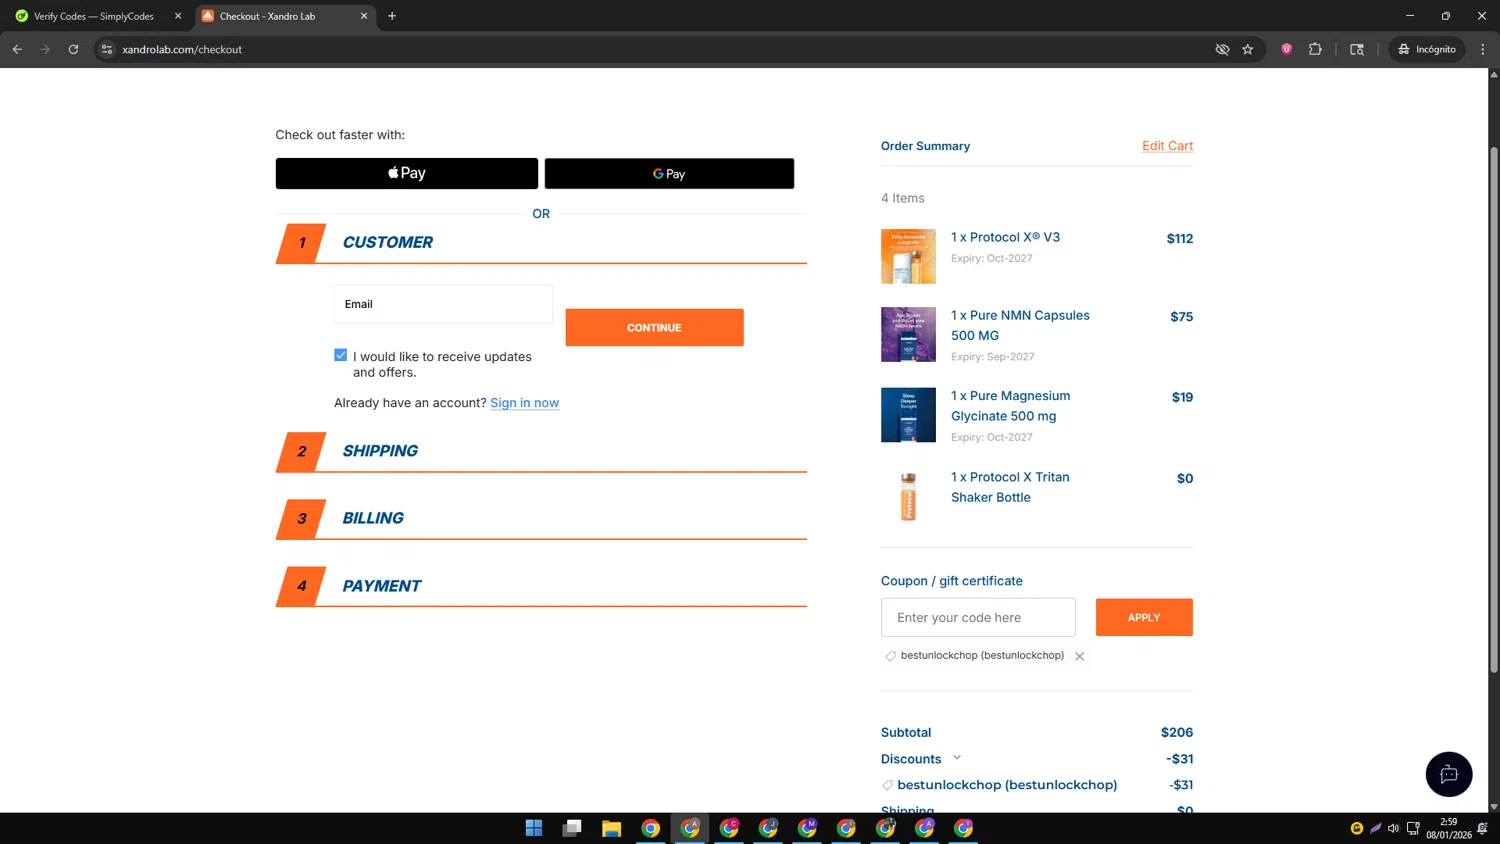Click the browser back arrow

tap(17, 49)
